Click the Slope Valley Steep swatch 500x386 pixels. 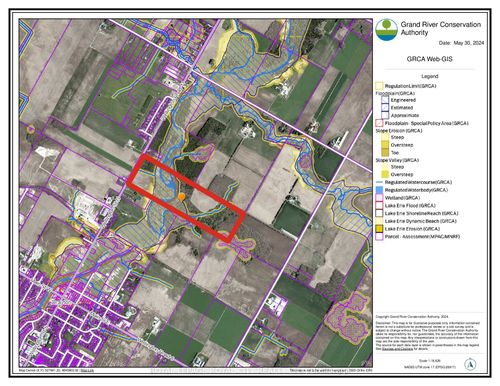coord(385,167)
